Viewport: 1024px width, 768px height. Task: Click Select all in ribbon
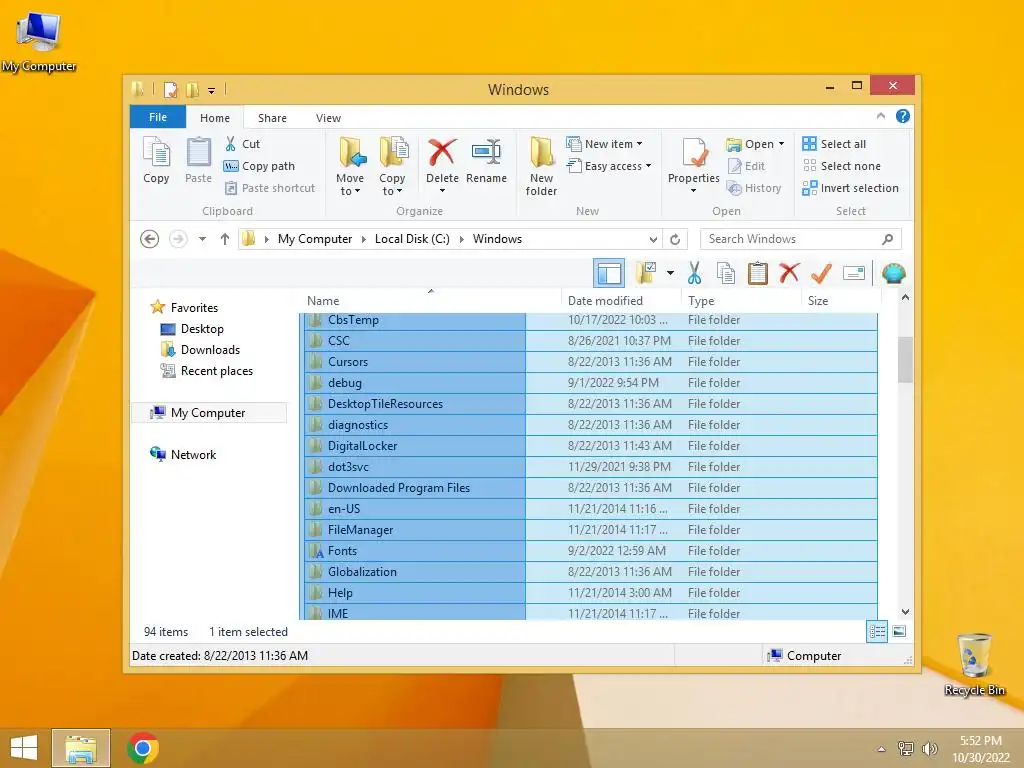(835, 144)
